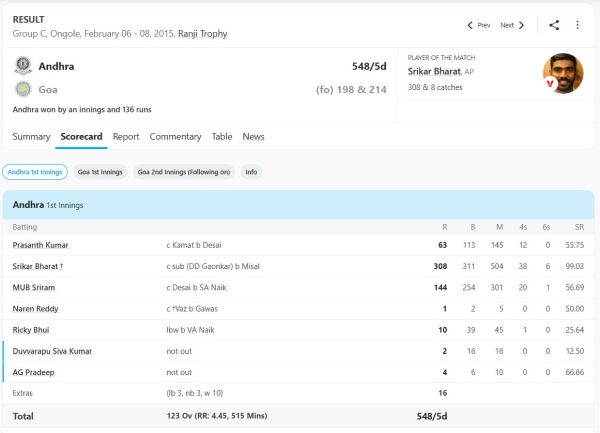Open MUB Sriram's player profile

click(x=35, y=287)
